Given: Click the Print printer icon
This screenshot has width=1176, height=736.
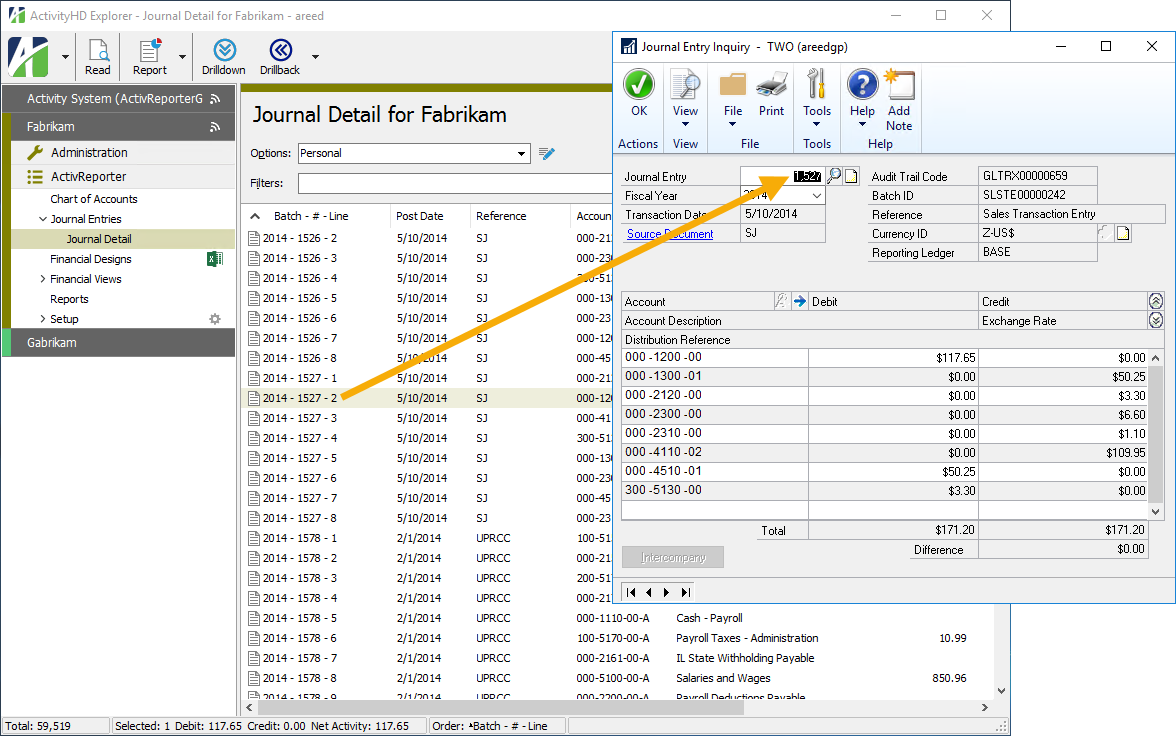Looking at the screenshot, I should tap(771, 86).
